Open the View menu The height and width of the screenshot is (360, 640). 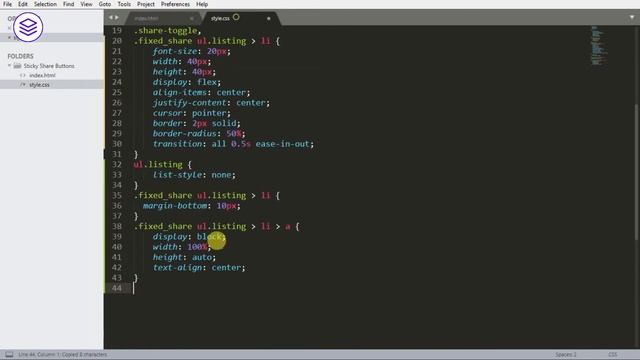(x=86, y=4)
